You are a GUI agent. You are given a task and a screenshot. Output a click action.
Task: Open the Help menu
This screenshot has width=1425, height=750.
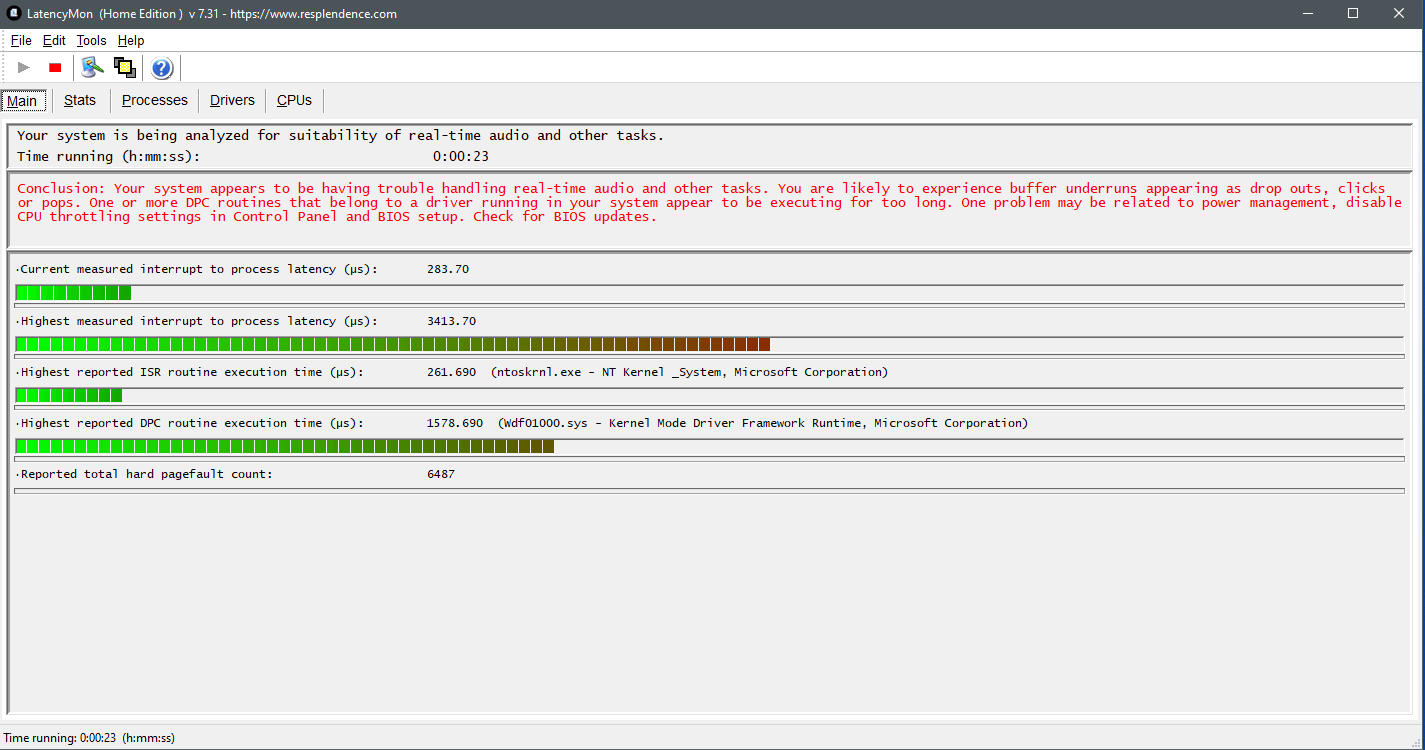click(130, 40)
